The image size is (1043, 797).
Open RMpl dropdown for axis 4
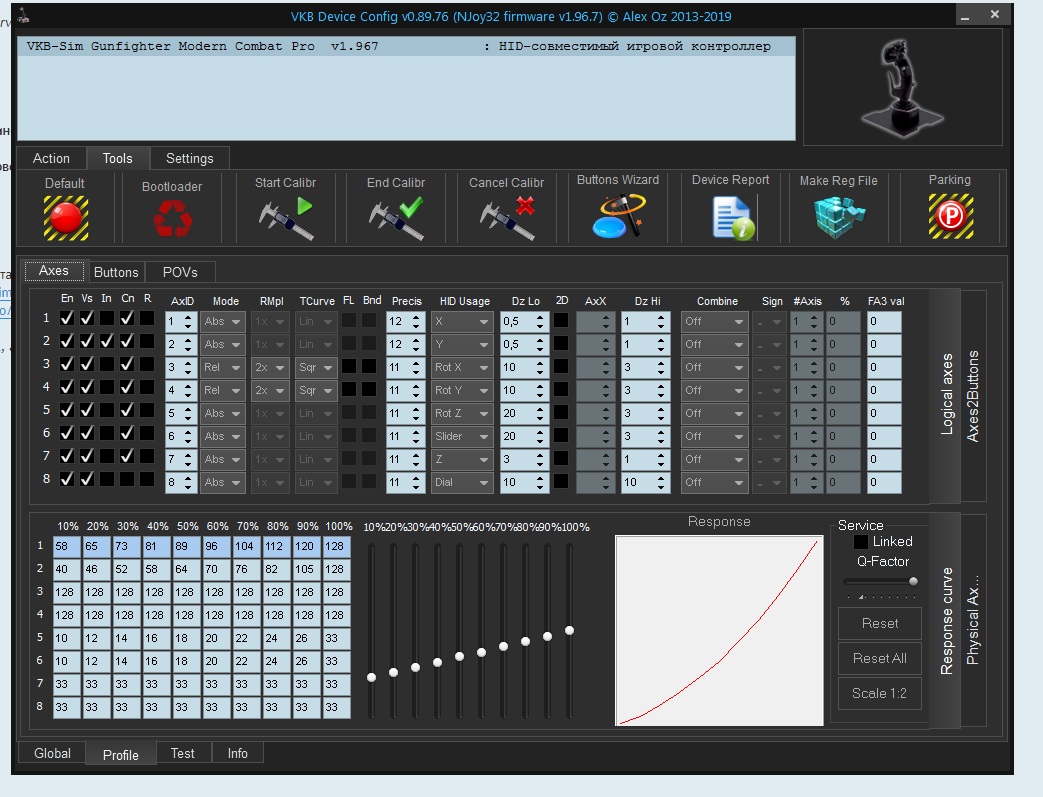[270, 391]
